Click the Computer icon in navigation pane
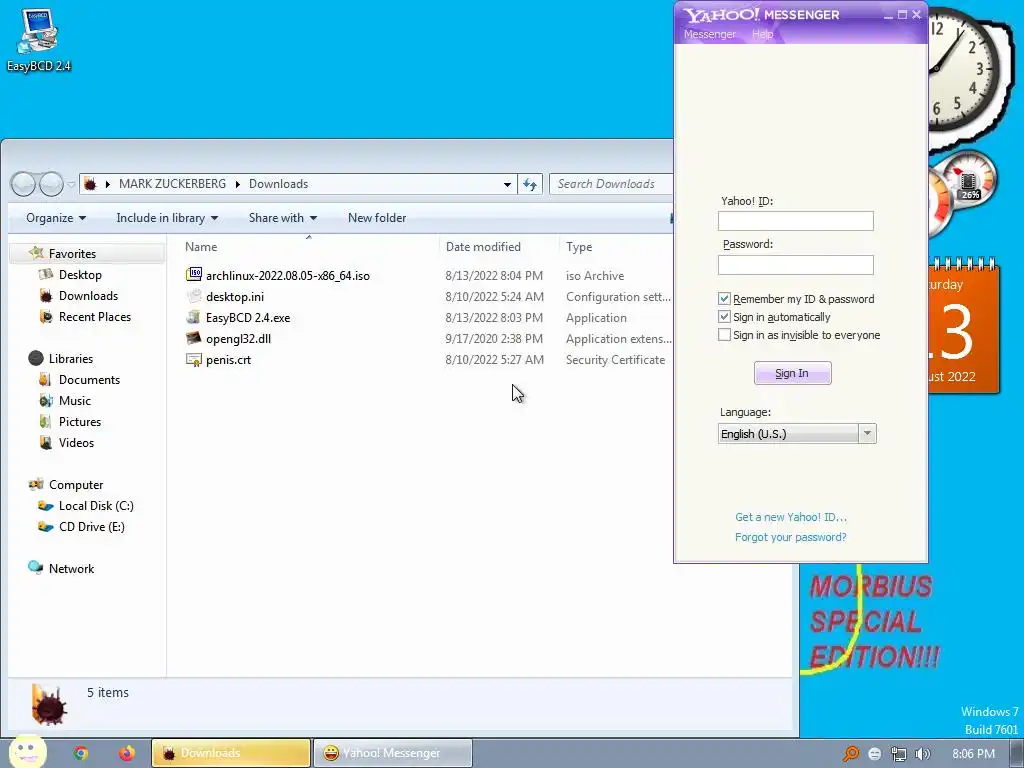 [x=36, y=484]
